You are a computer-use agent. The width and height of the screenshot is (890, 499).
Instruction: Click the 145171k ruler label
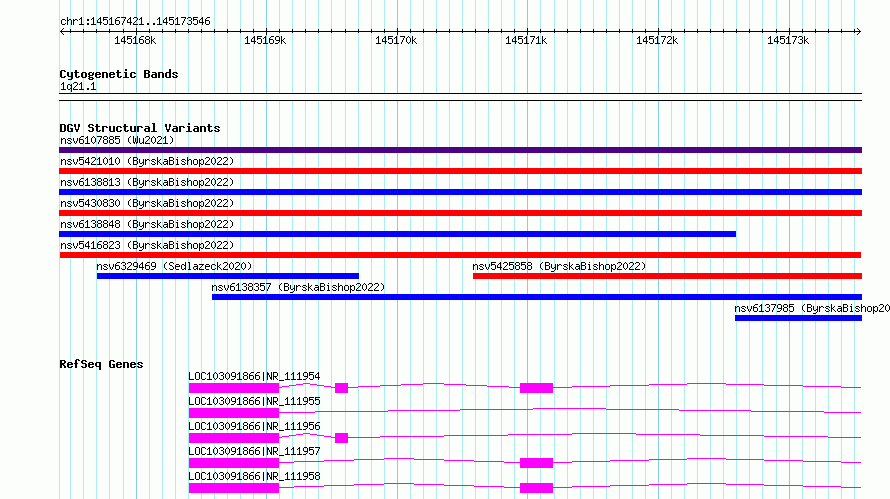point(526,40)
